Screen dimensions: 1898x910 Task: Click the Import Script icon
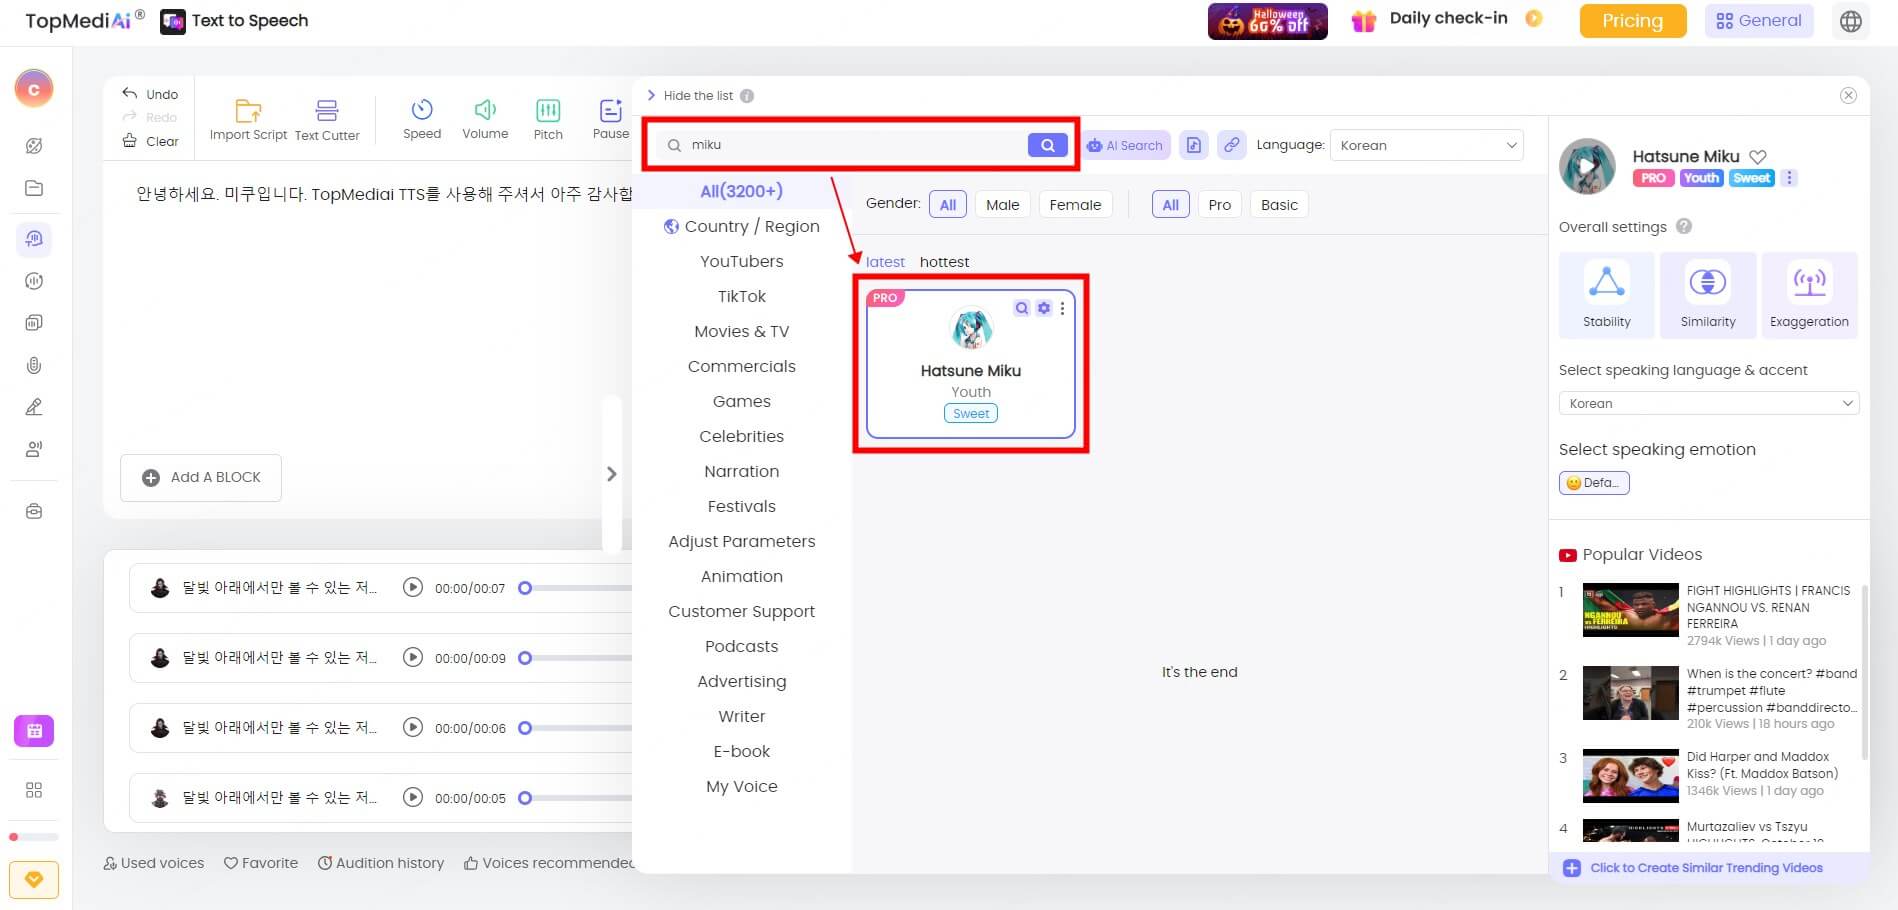(248, 110)
